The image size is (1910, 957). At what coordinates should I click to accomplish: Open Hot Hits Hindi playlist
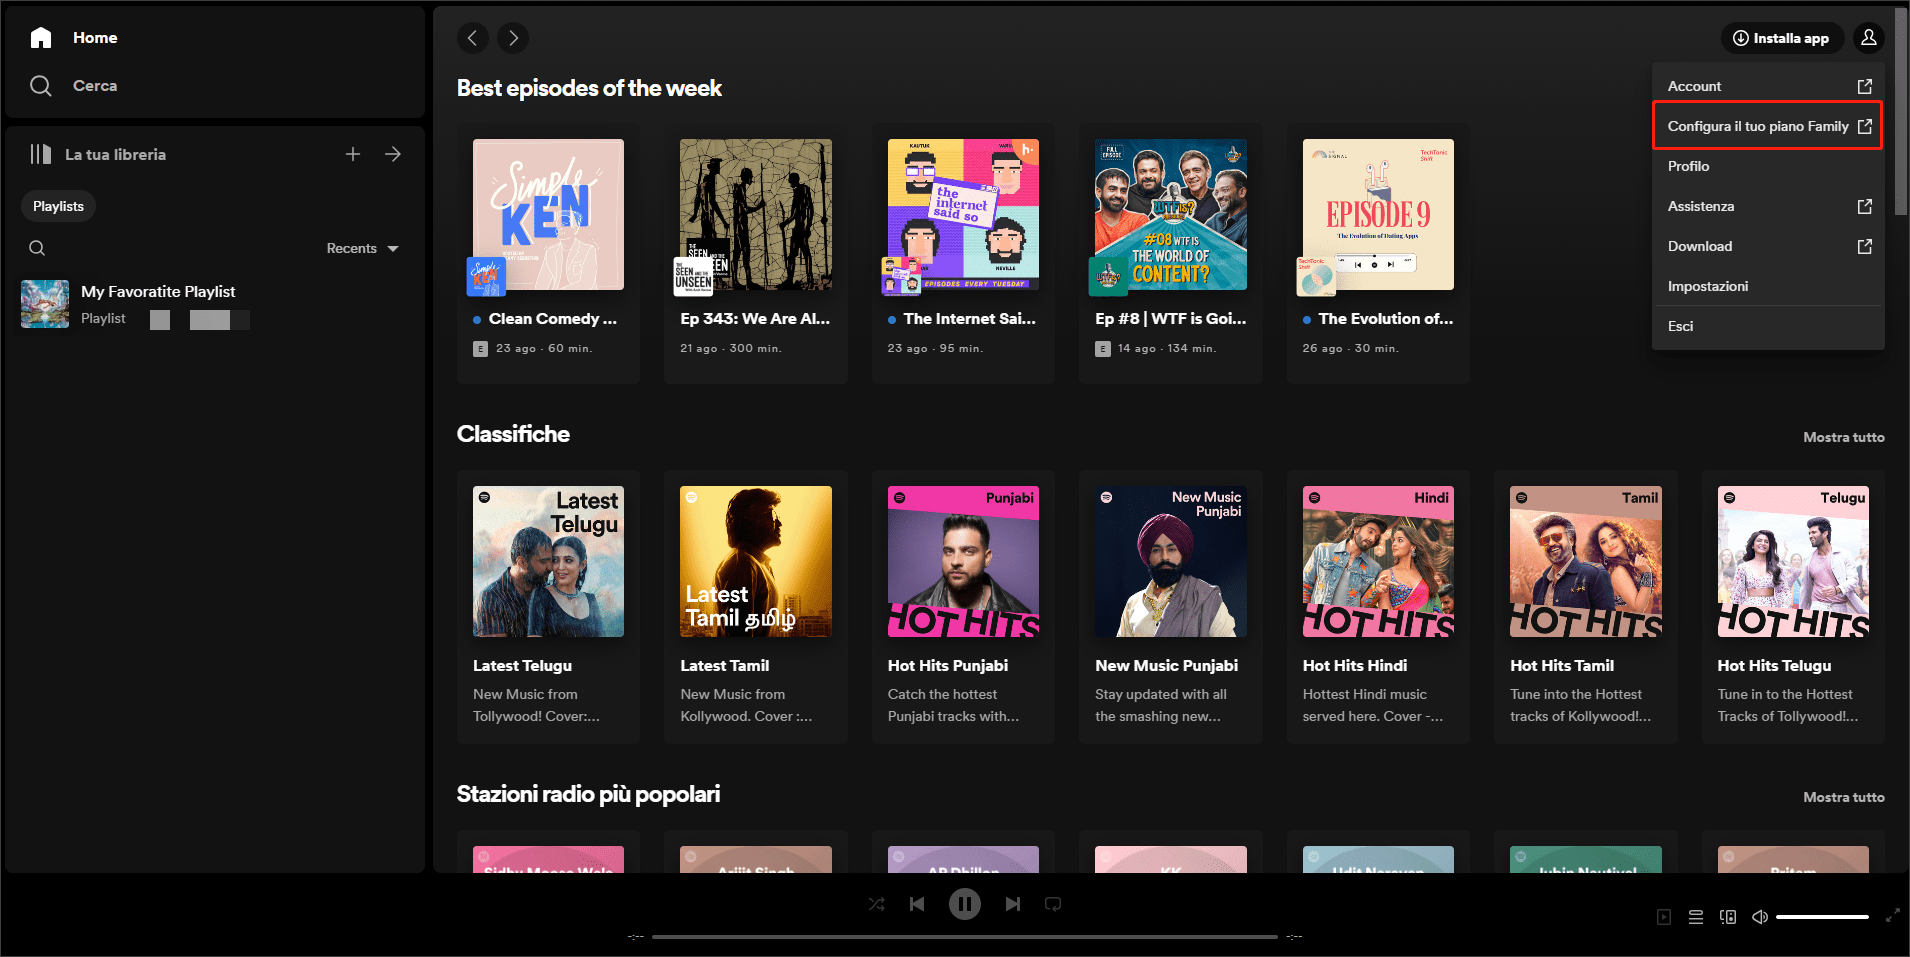coord(1378,607)
